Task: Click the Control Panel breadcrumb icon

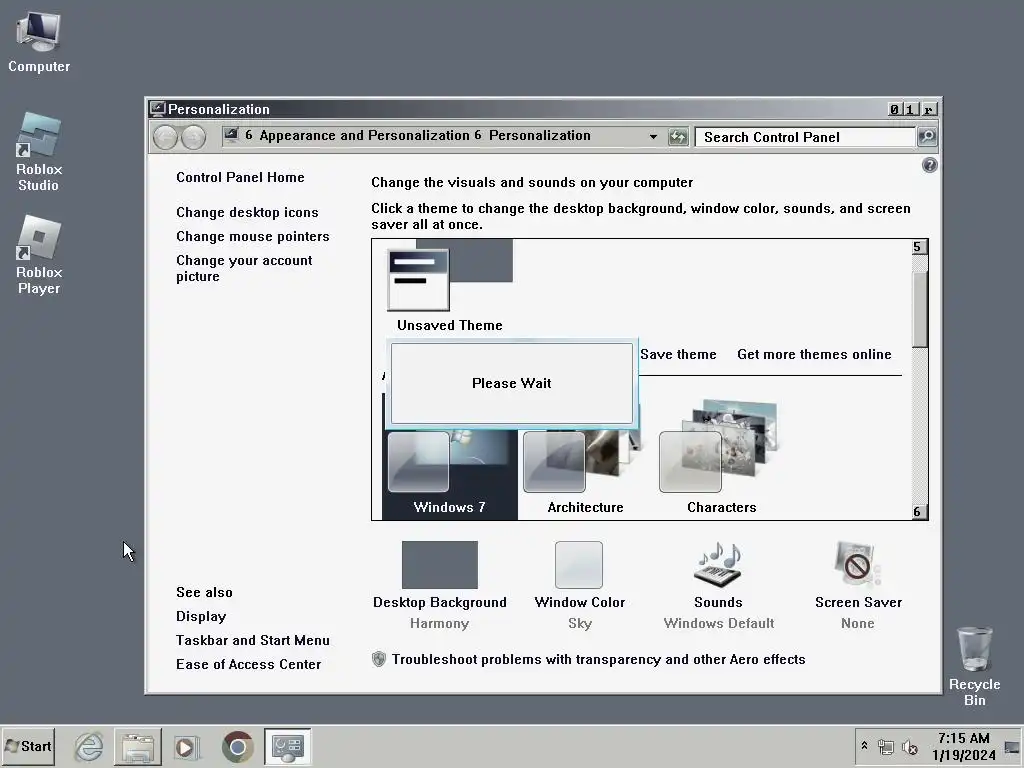Action: coord(231,135)
